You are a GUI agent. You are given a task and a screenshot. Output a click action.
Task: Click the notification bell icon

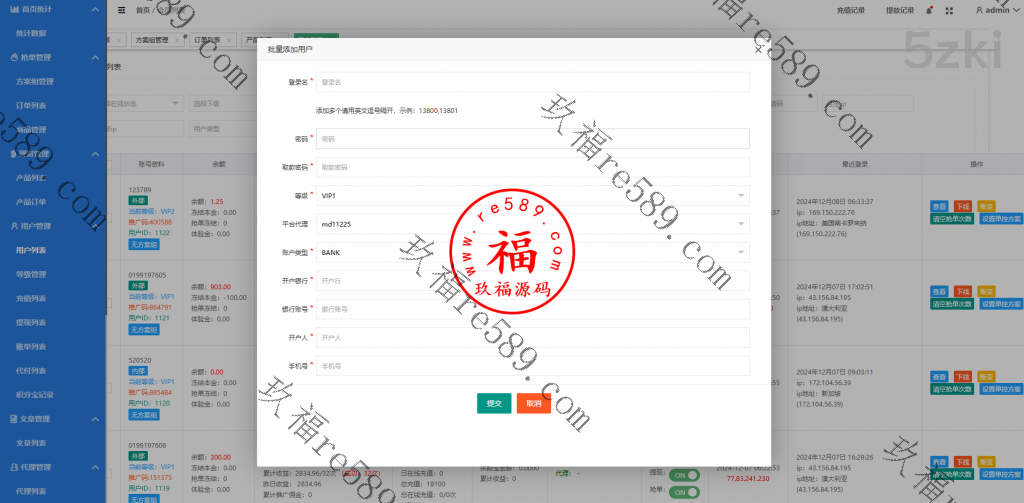931,10
